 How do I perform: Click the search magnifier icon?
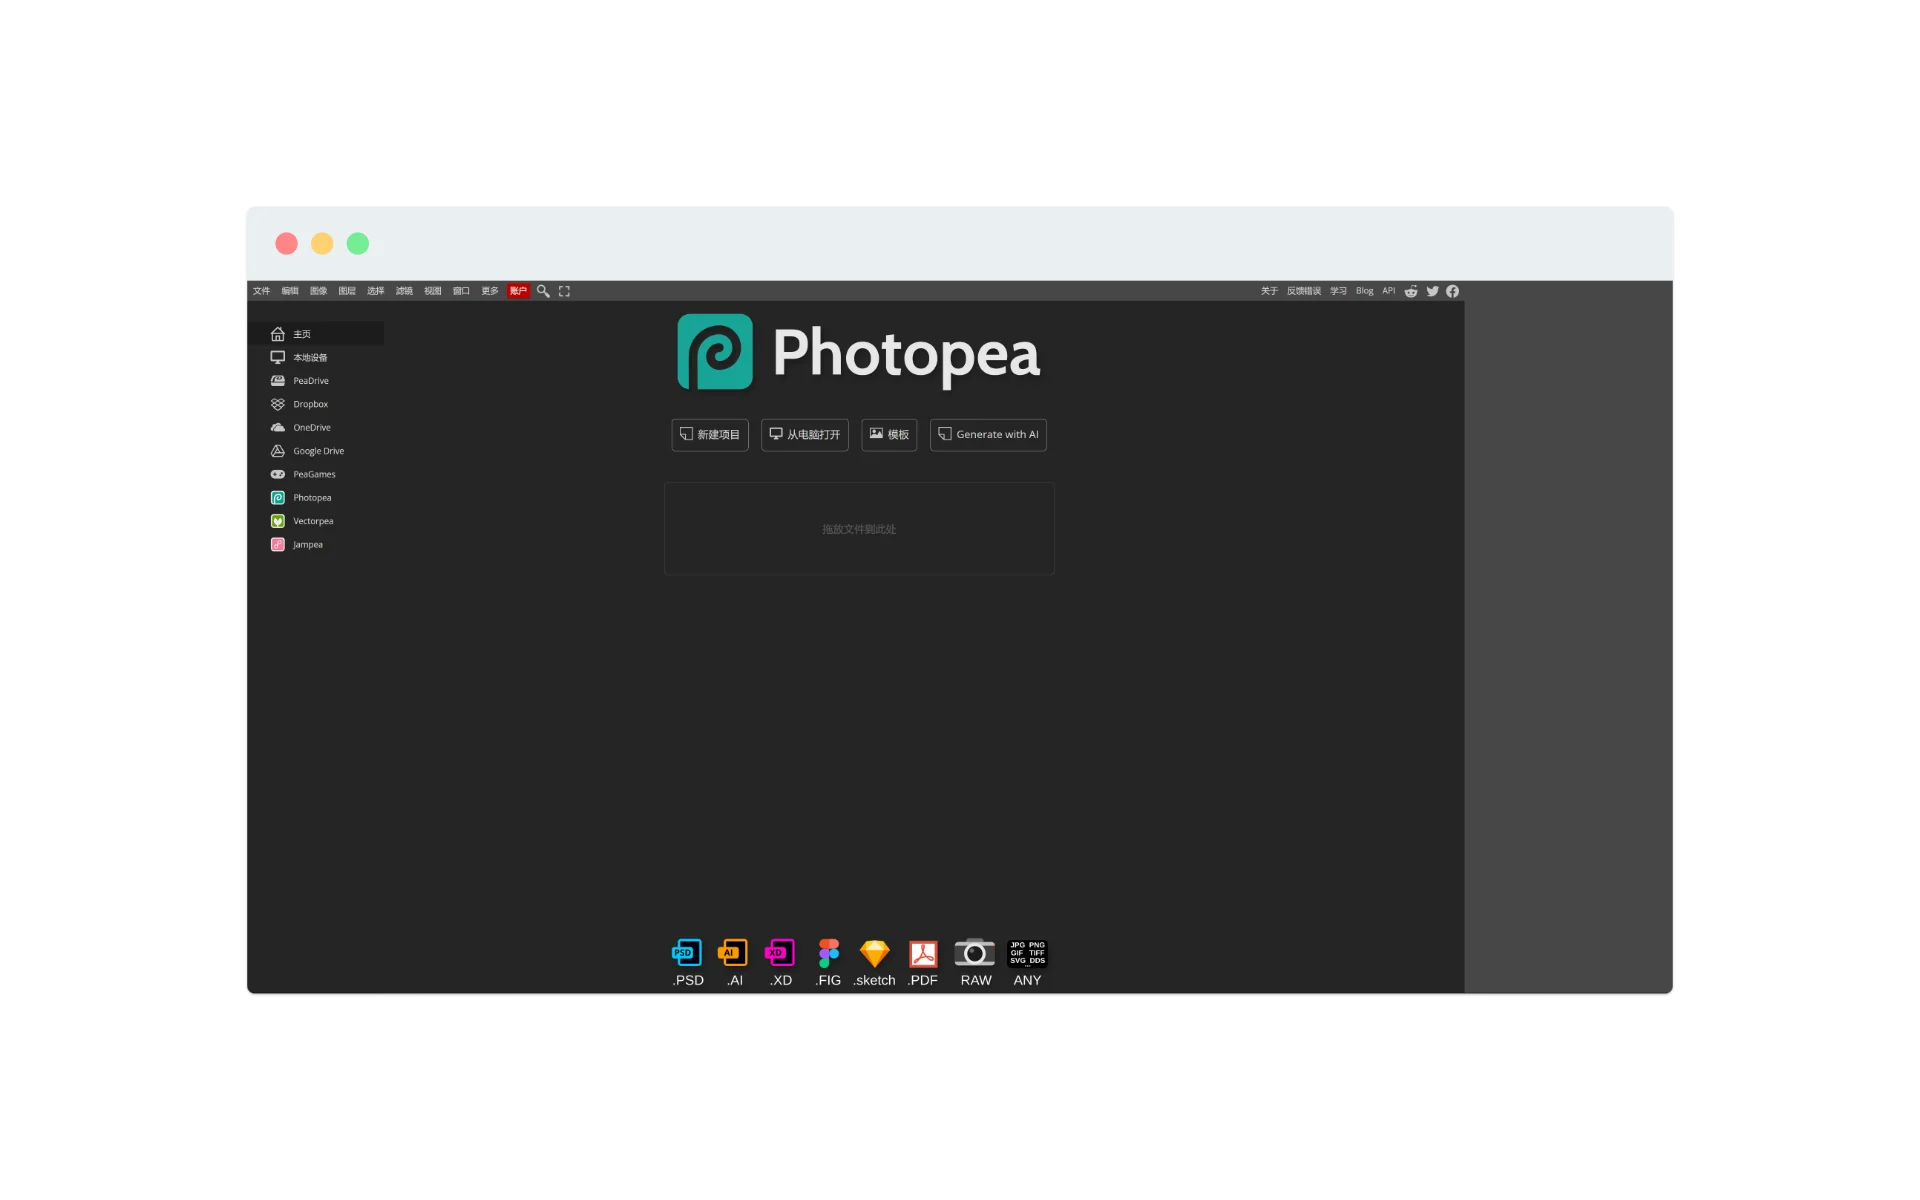coord(543,291)
